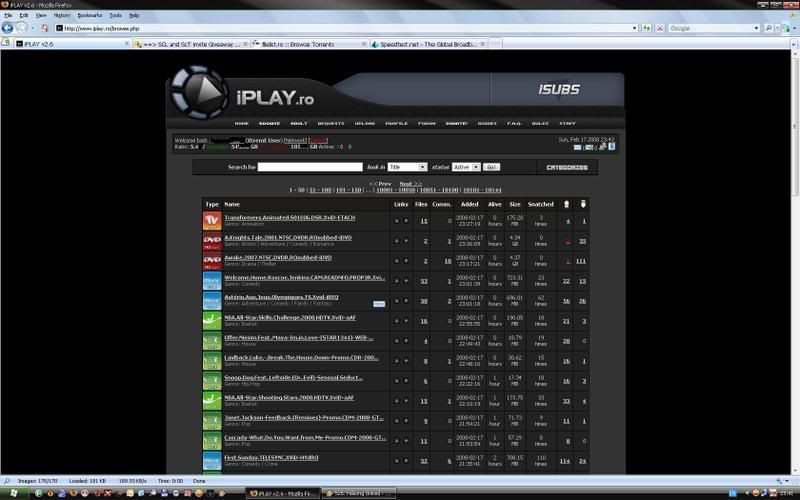This screenshot has width=800, height=500.
Task: Switch to the filelist.ro Browse Torrents tab
Action: pos(309,44)
